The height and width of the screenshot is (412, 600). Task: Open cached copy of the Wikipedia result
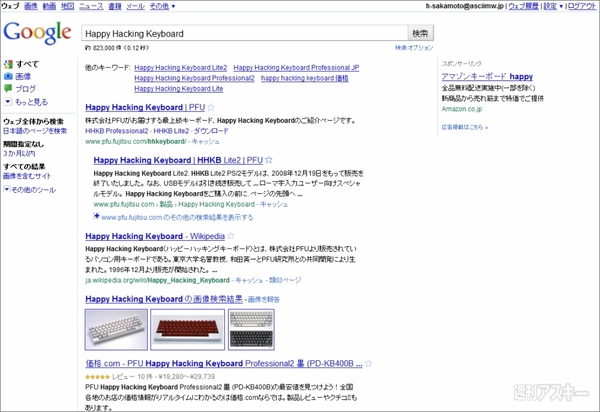click(x=249, y=280)
